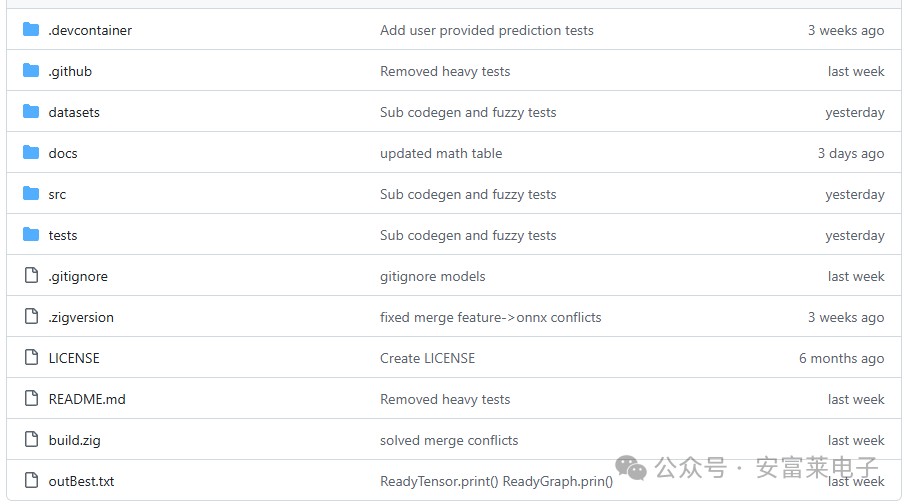
Task: Click the src folder icon
Action: [x=31, y=193]
